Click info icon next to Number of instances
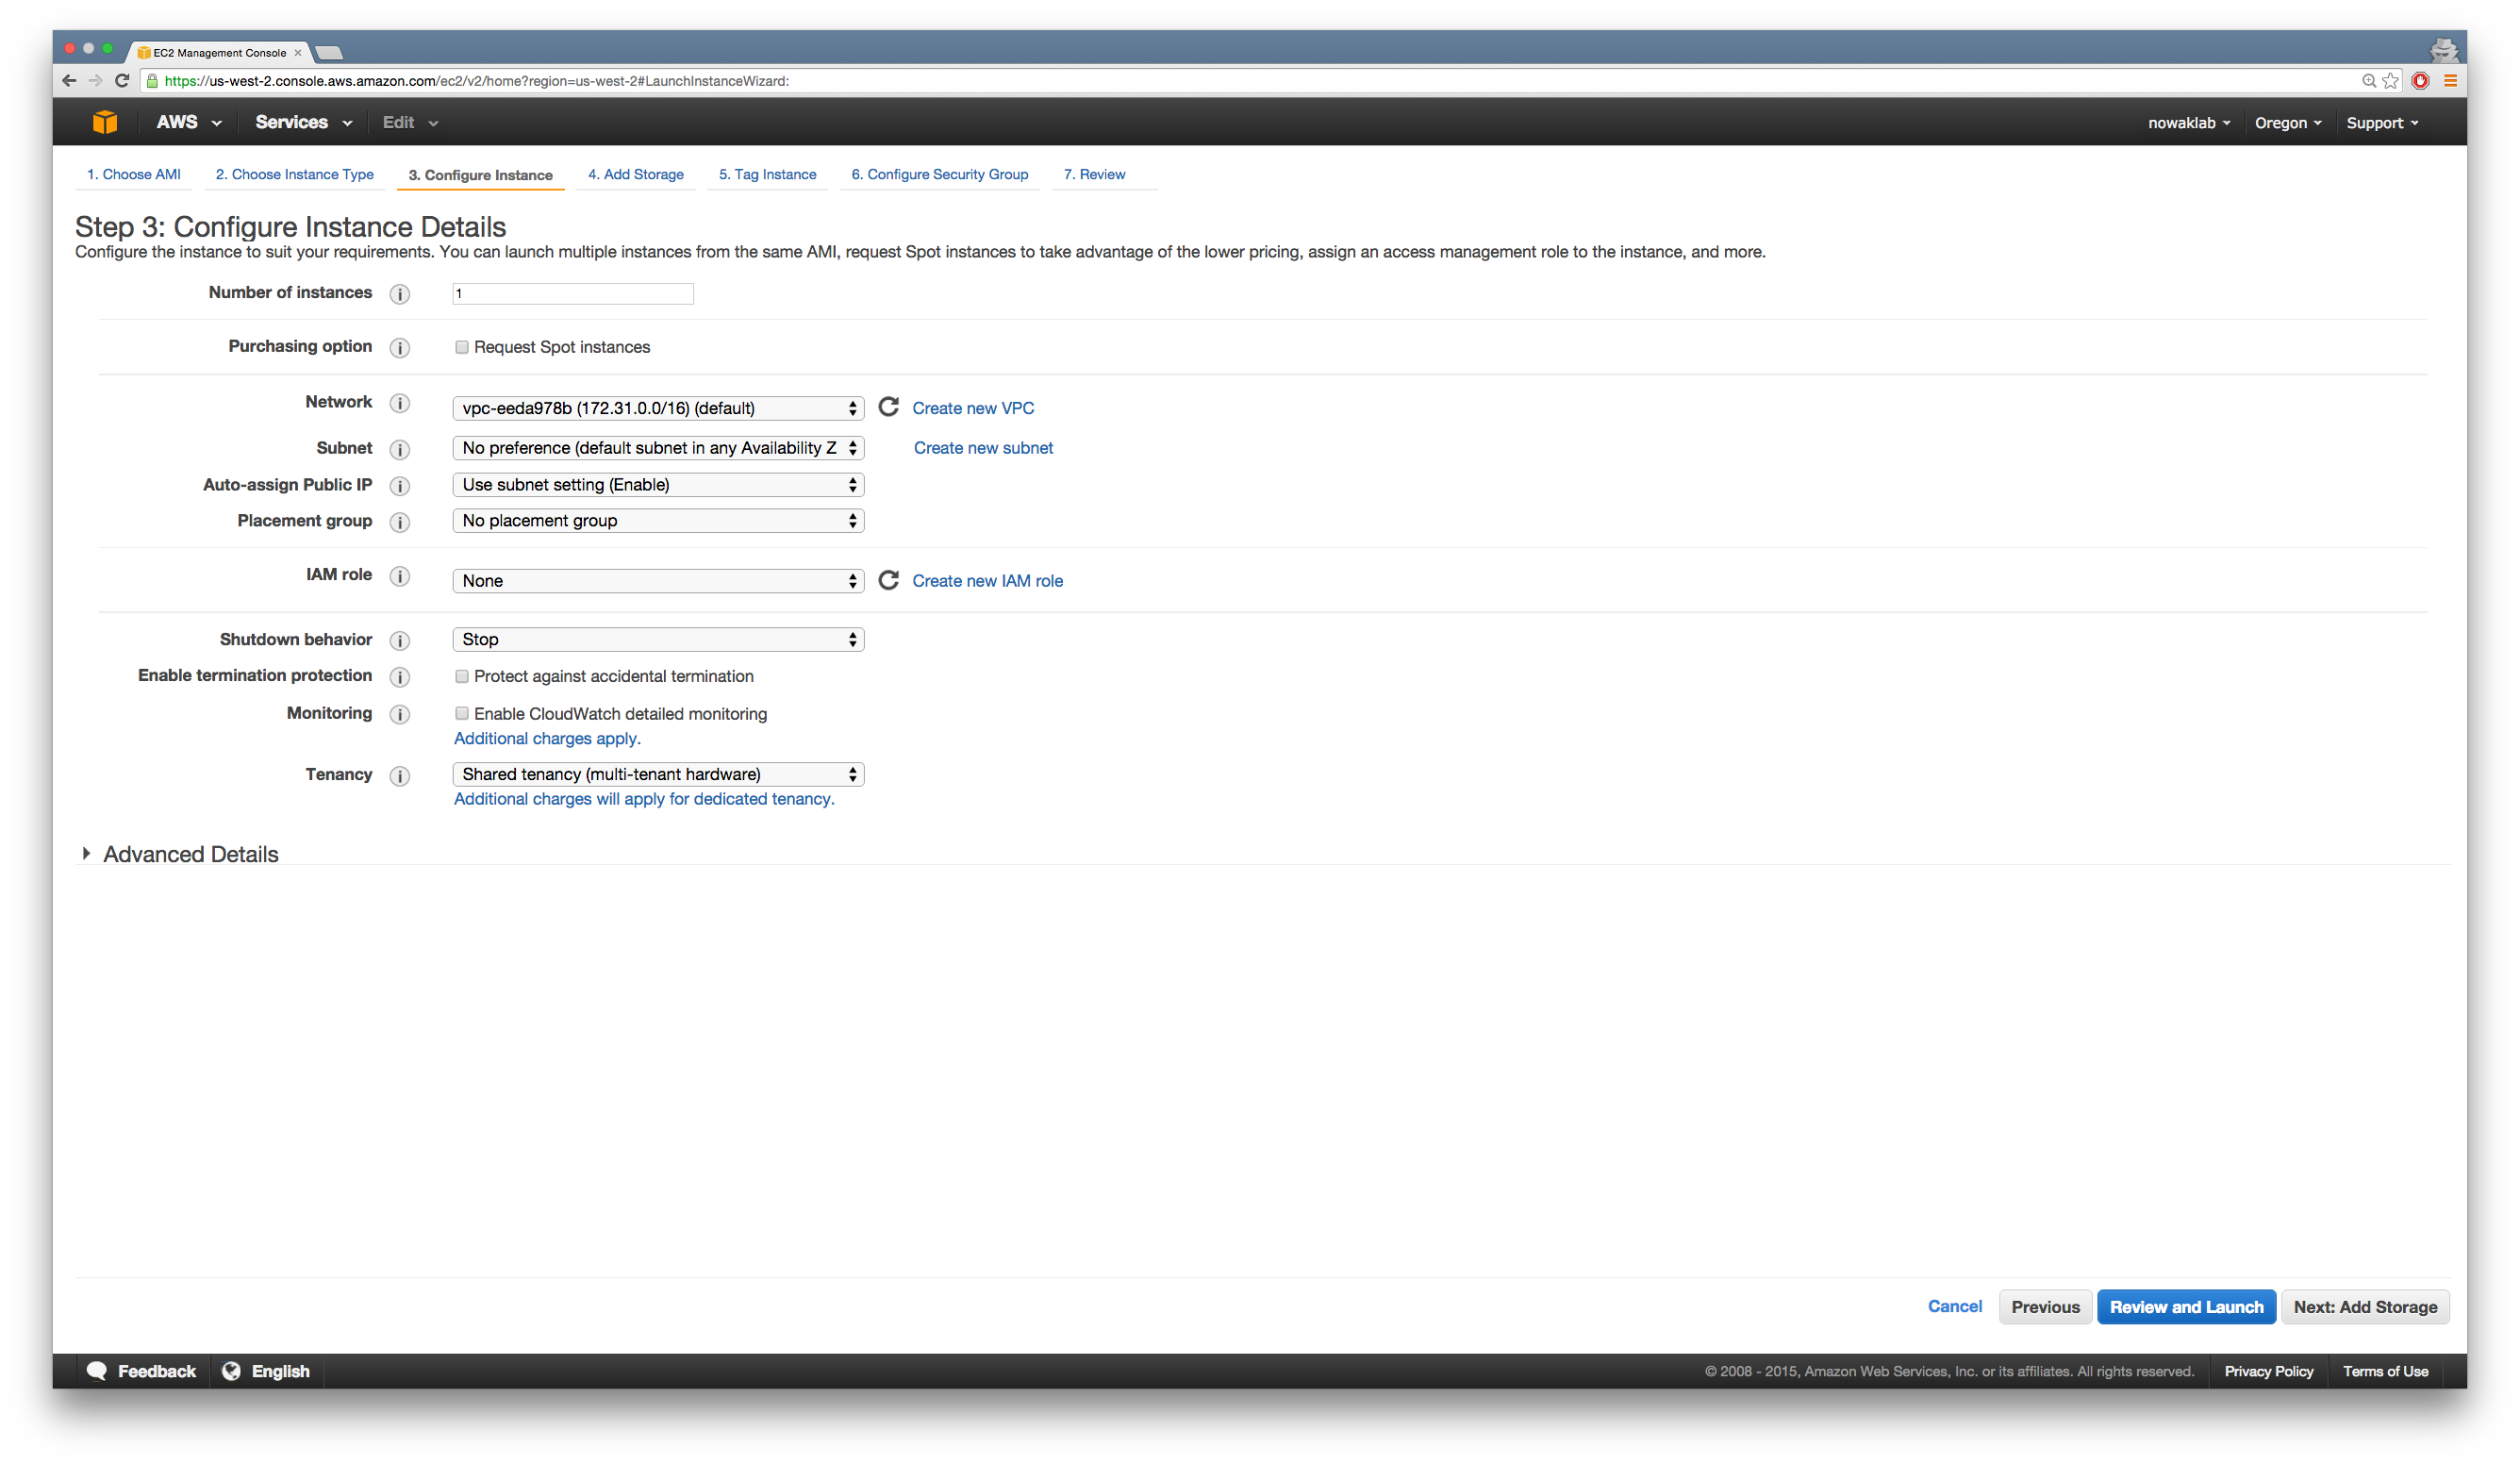 coord(400,294)
